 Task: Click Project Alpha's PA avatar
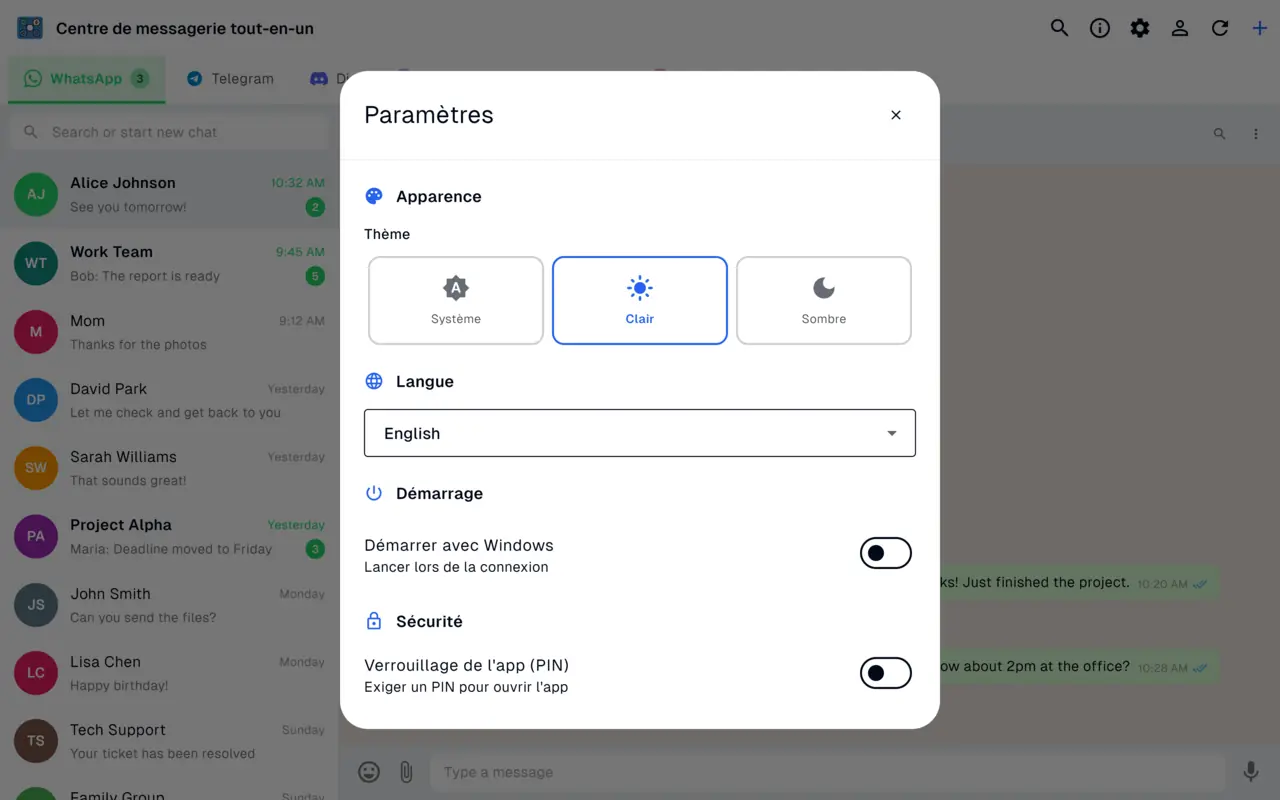point(36,536)
